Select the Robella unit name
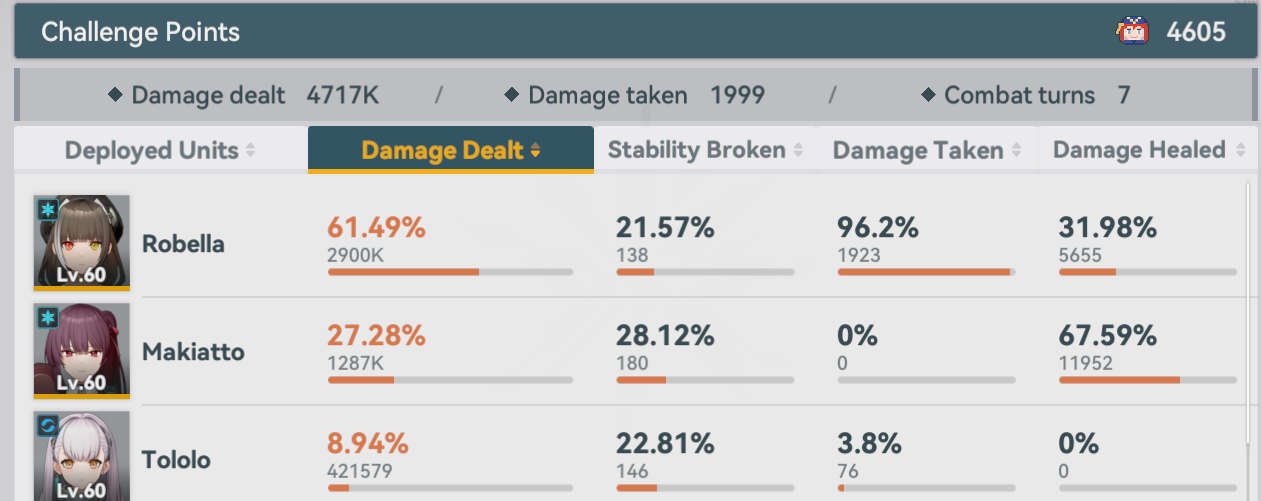The width and height of the screenshot is (1261, 501). click(183, 244)
